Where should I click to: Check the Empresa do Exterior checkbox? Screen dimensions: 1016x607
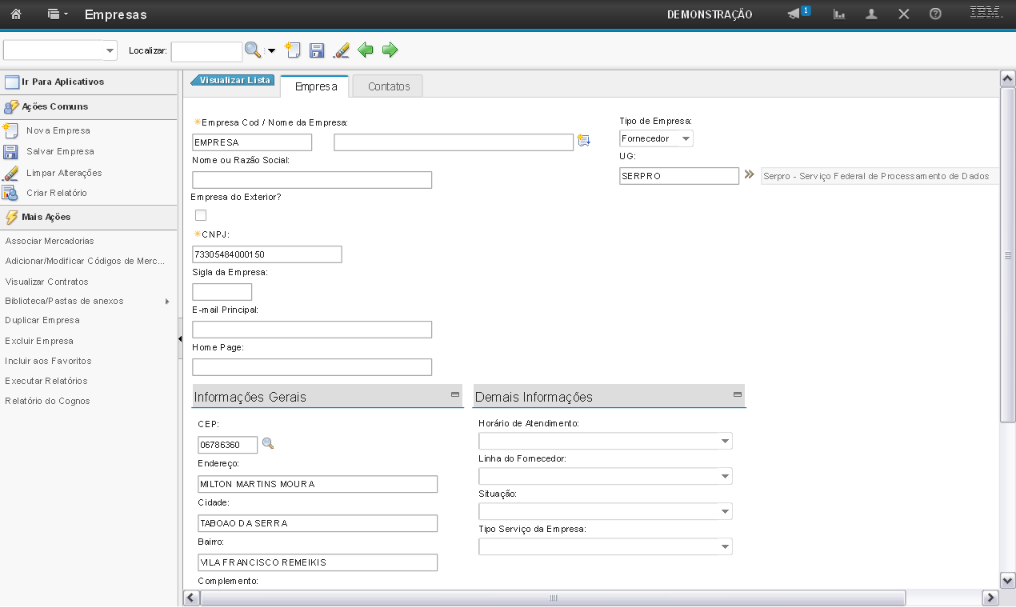click(x=201, y=215)
